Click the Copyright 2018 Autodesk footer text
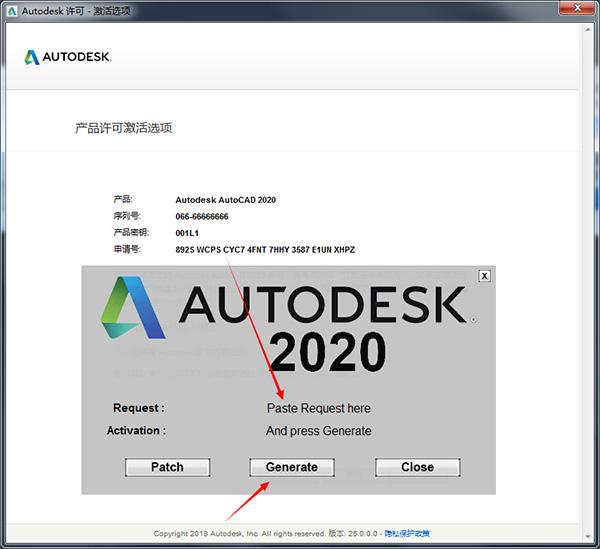600x549 pixels. (x=239, y=533)
